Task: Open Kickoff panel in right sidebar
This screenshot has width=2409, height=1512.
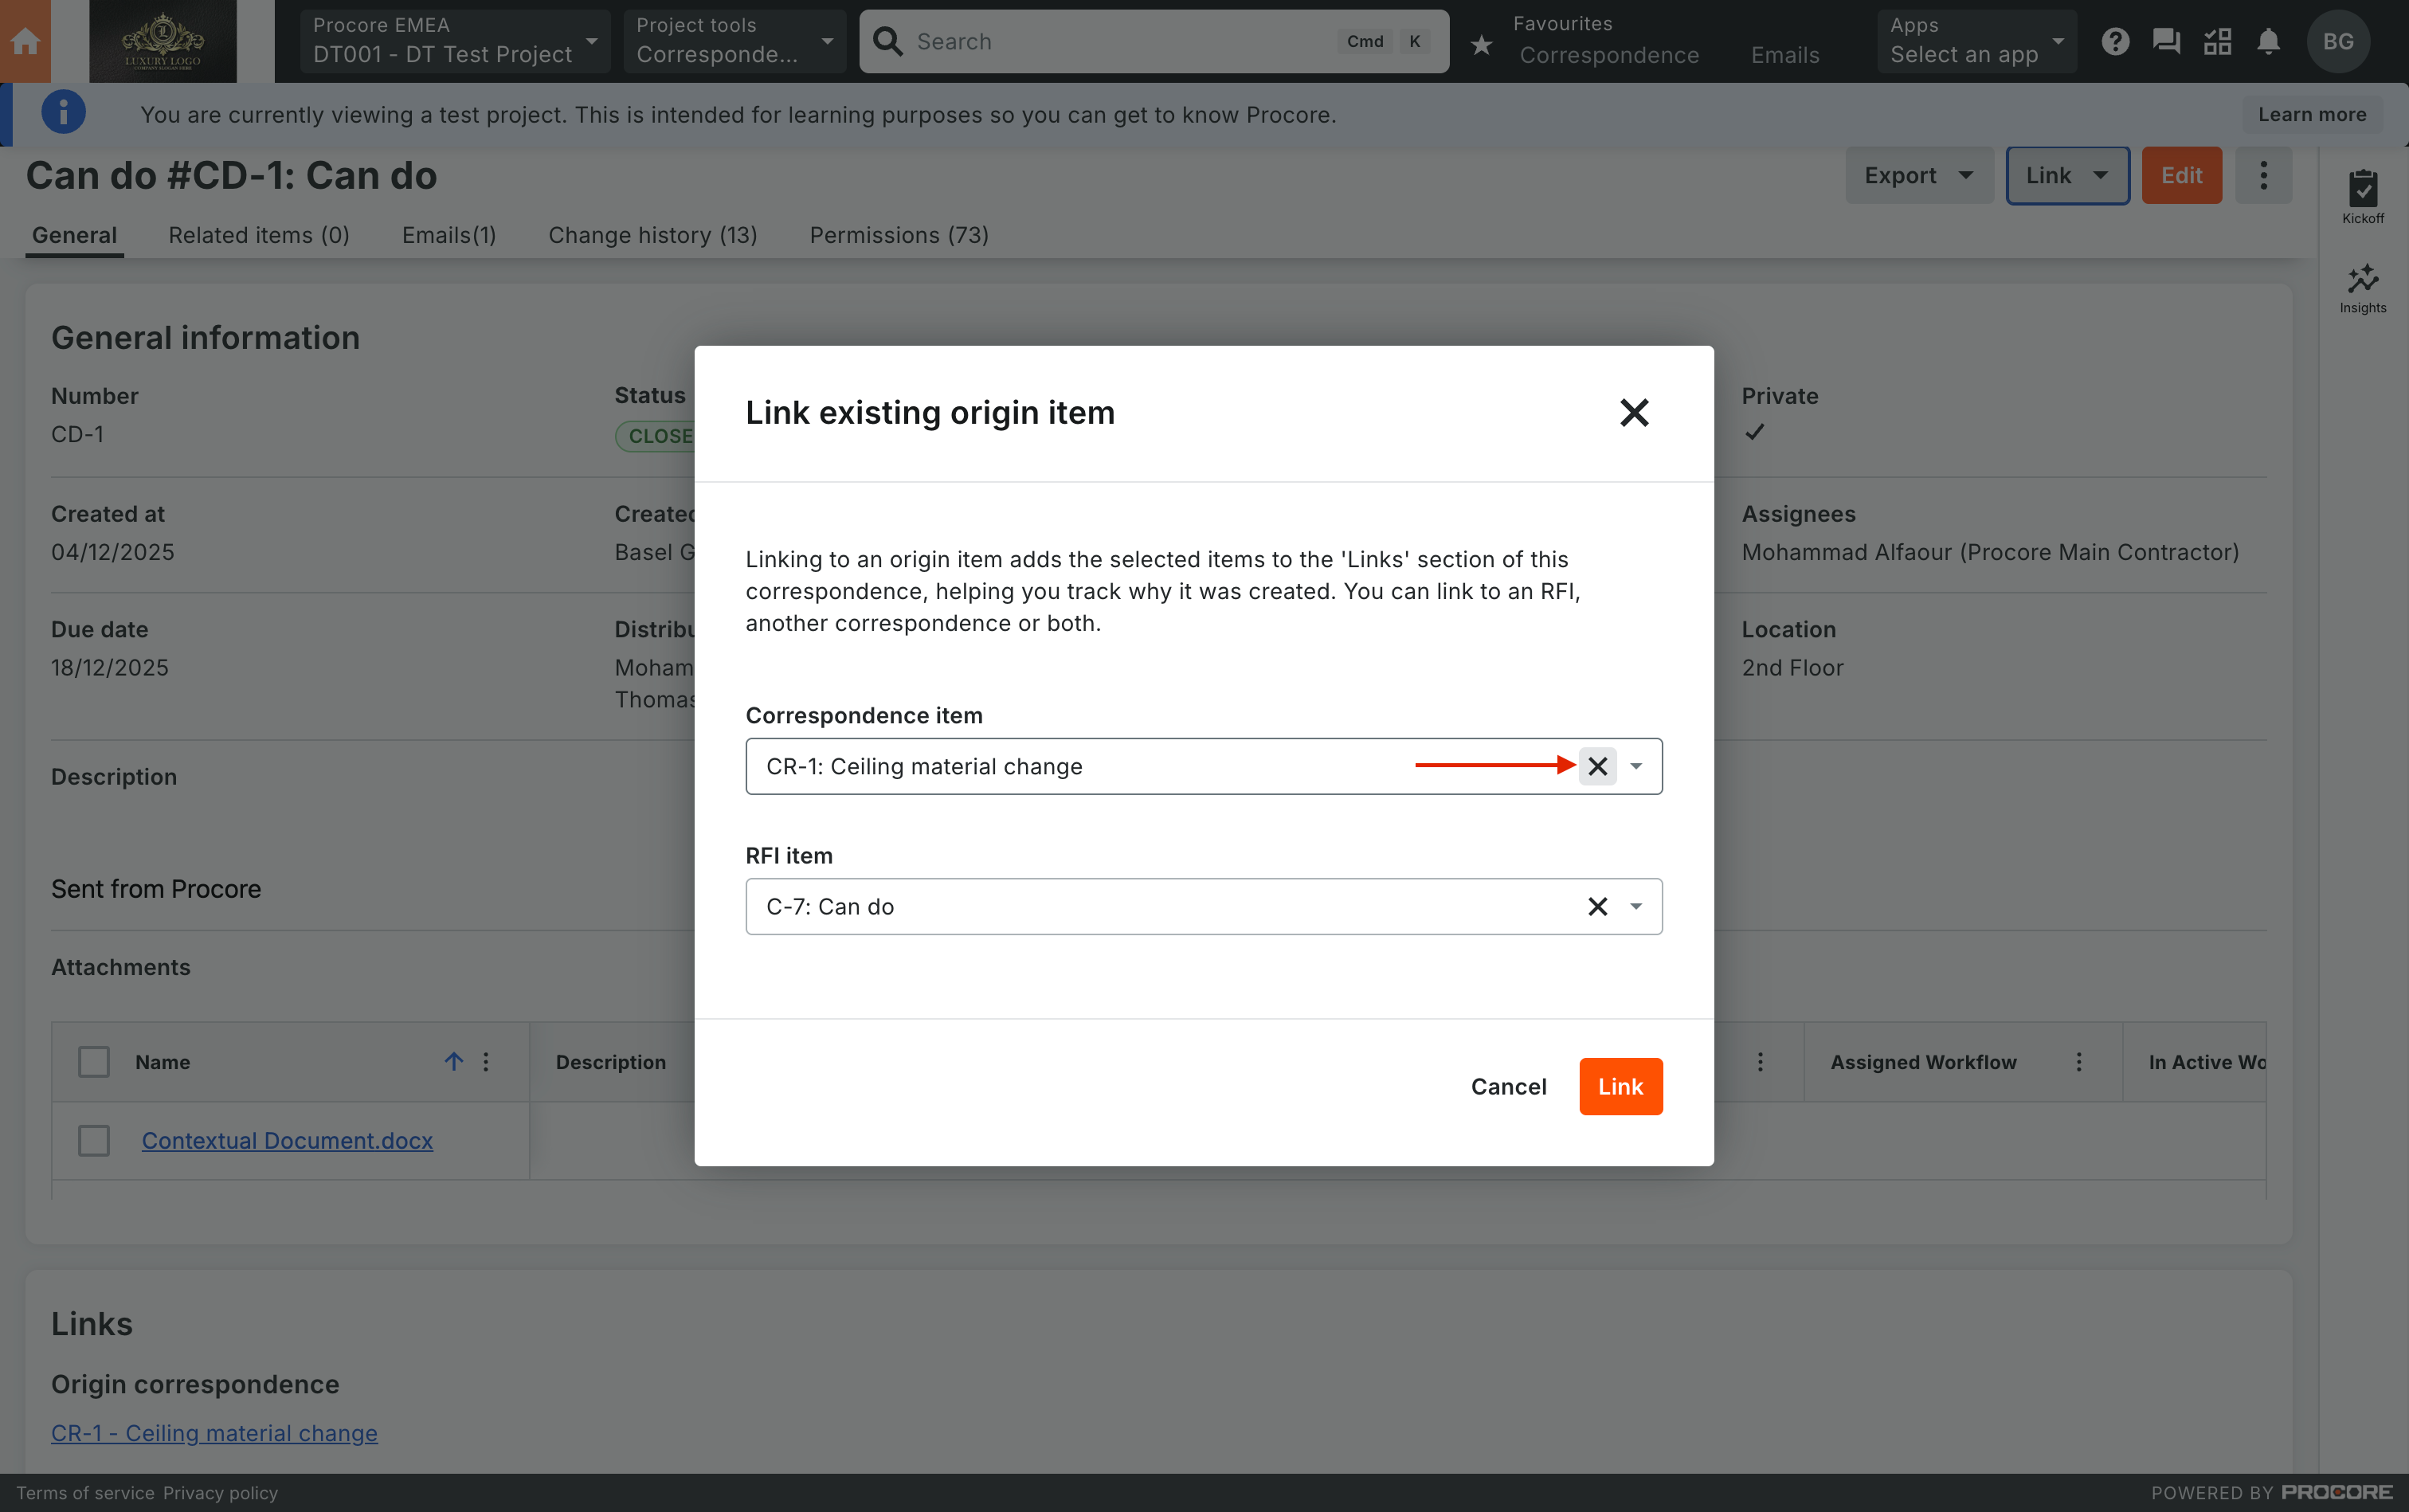Action: tap(2362, 196)
